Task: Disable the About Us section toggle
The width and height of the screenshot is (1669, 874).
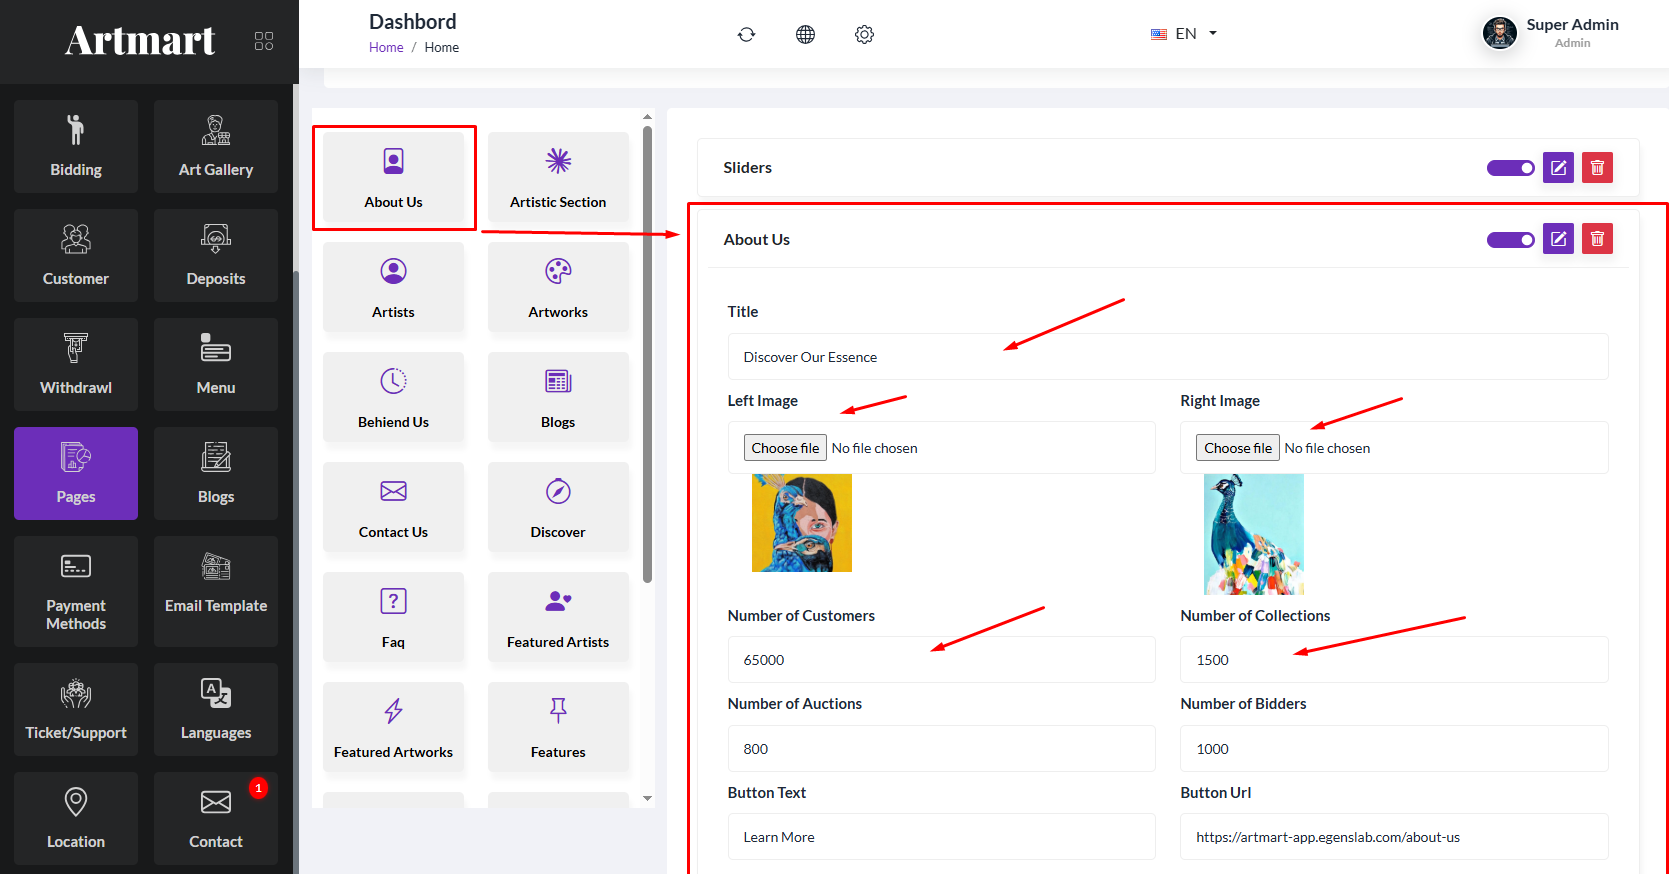Action: pos(1510,240)
